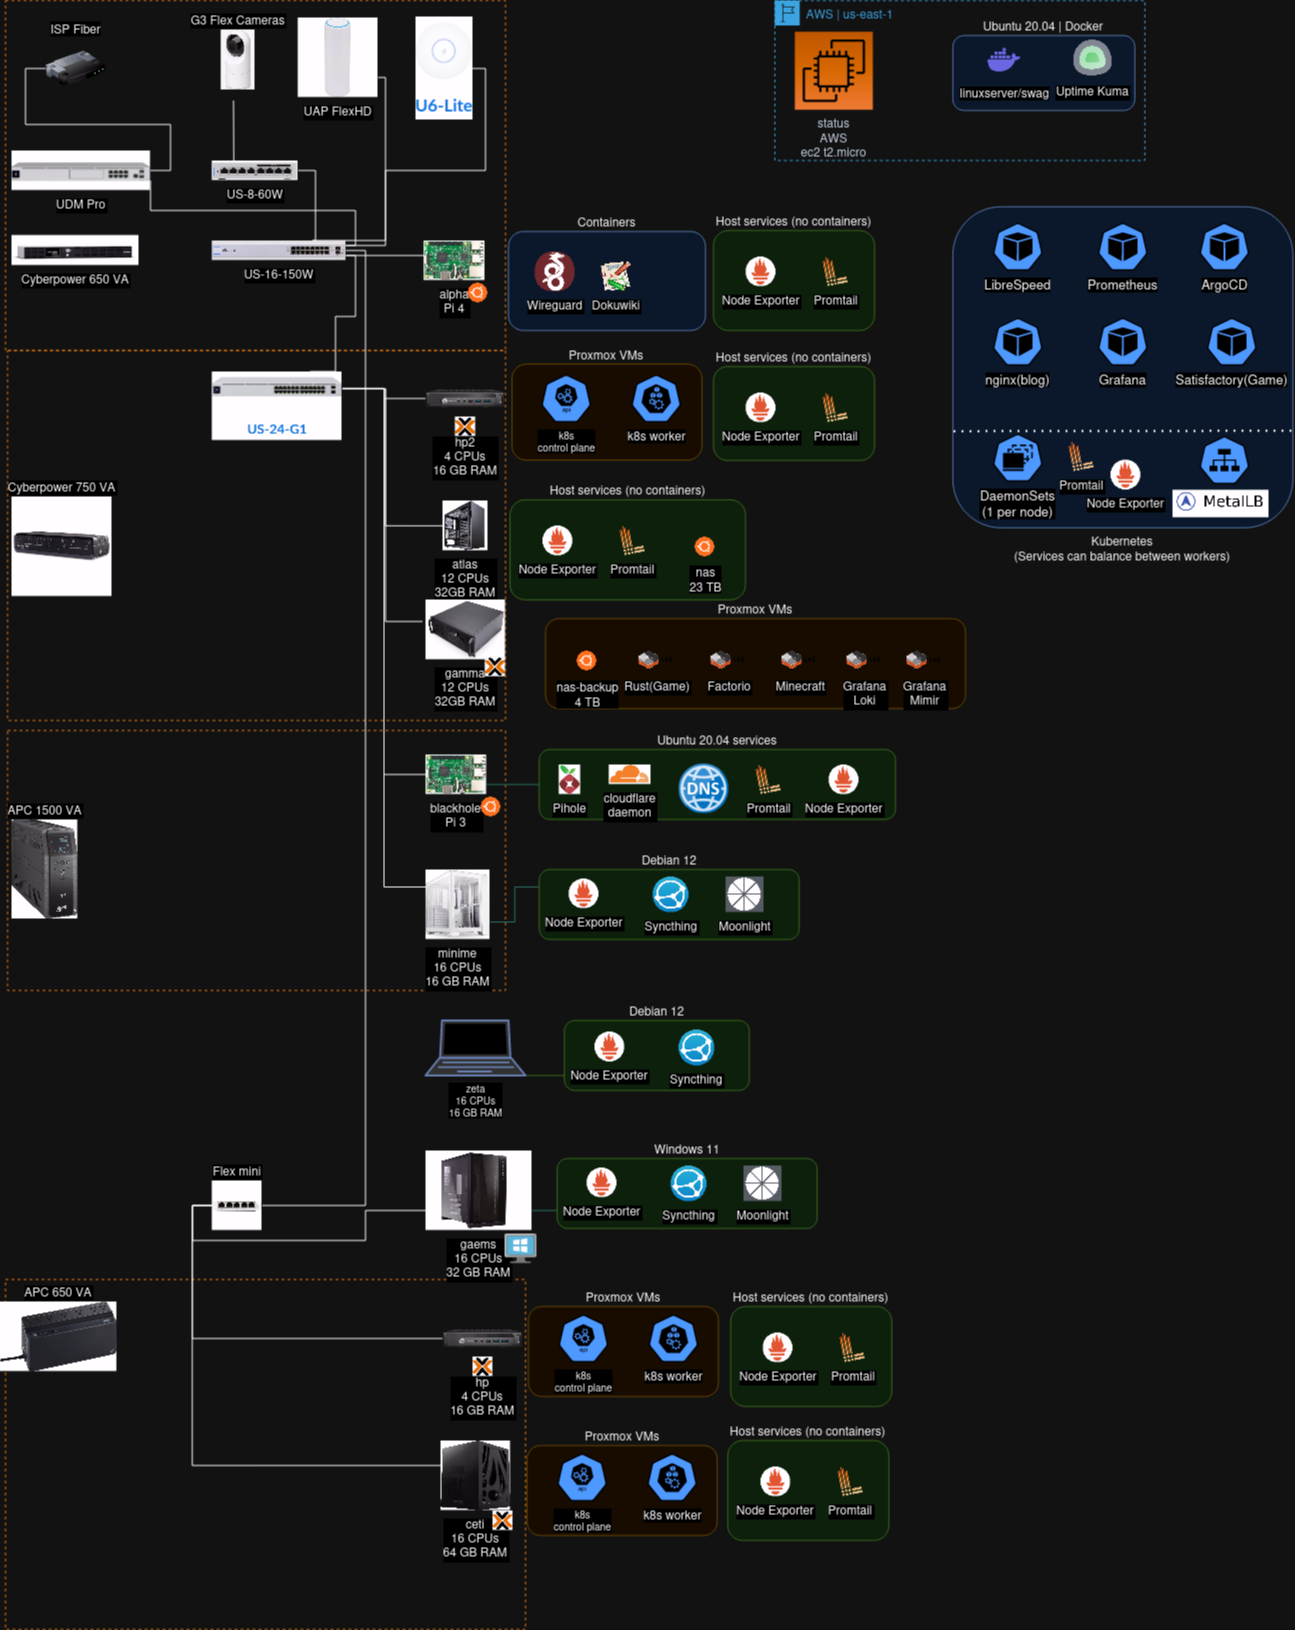
Task: Click the Grafana Mimir VM icon
Action: tap(917, 659)
